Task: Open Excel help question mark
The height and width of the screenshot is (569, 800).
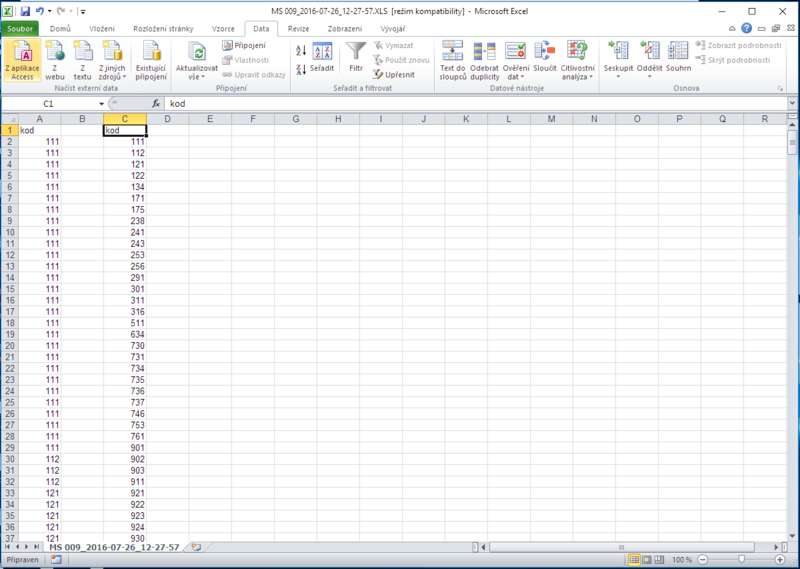Action: (x=746, y=29)
